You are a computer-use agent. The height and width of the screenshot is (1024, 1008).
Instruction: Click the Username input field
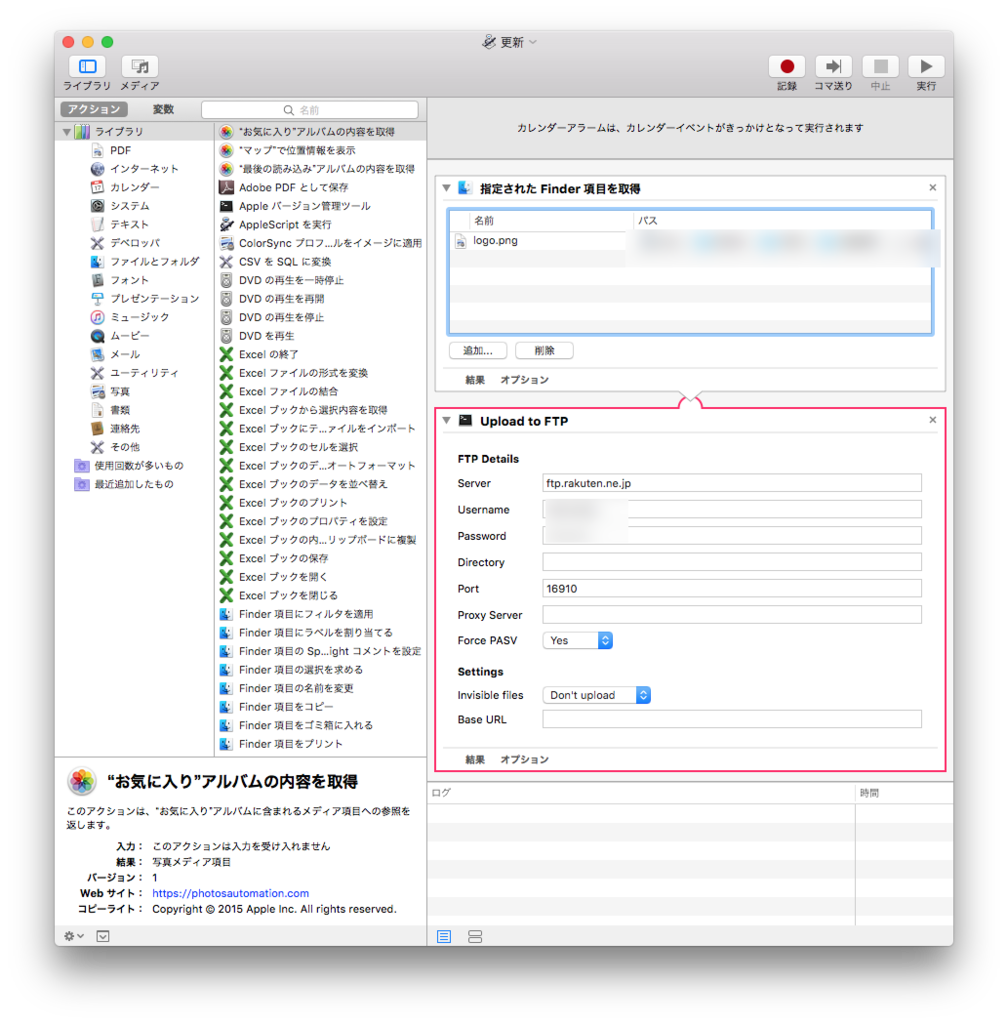(x=732, y=509)
